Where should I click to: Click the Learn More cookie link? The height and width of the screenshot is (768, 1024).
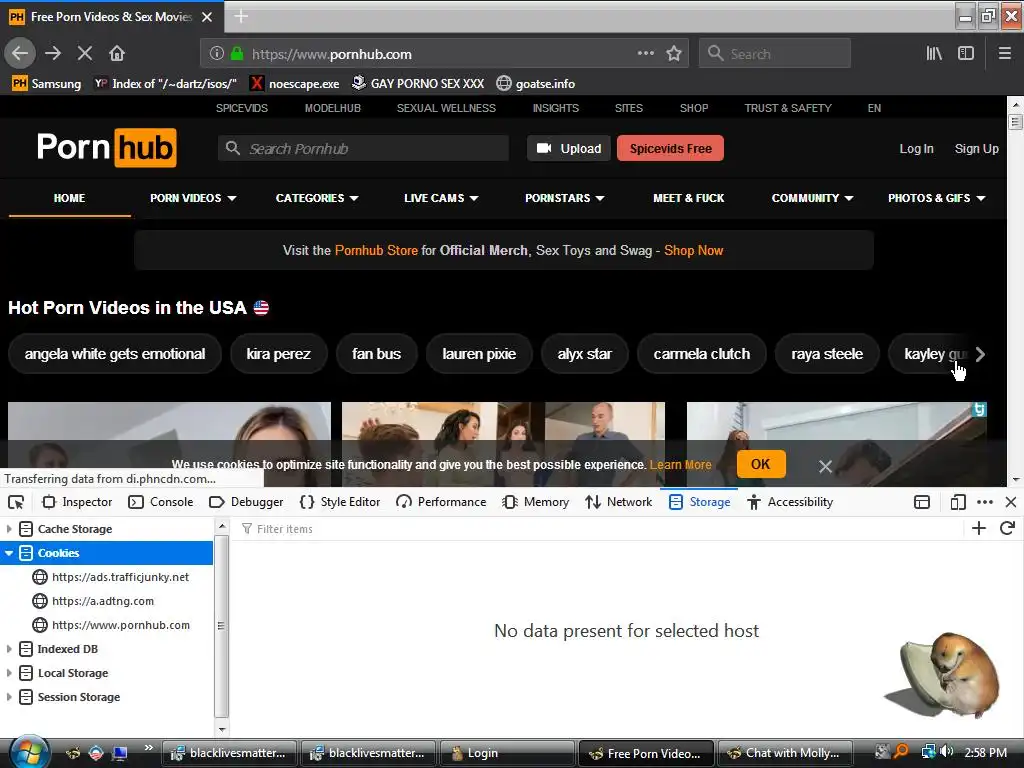coord(680,465)
